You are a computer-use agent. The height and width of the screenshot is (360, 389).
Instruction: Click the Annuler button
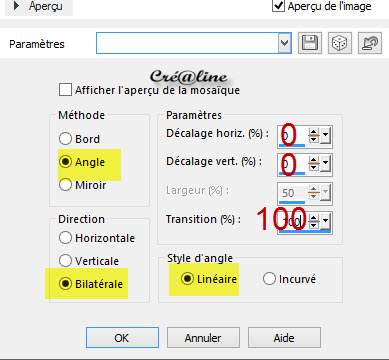[x=203, y=338]
